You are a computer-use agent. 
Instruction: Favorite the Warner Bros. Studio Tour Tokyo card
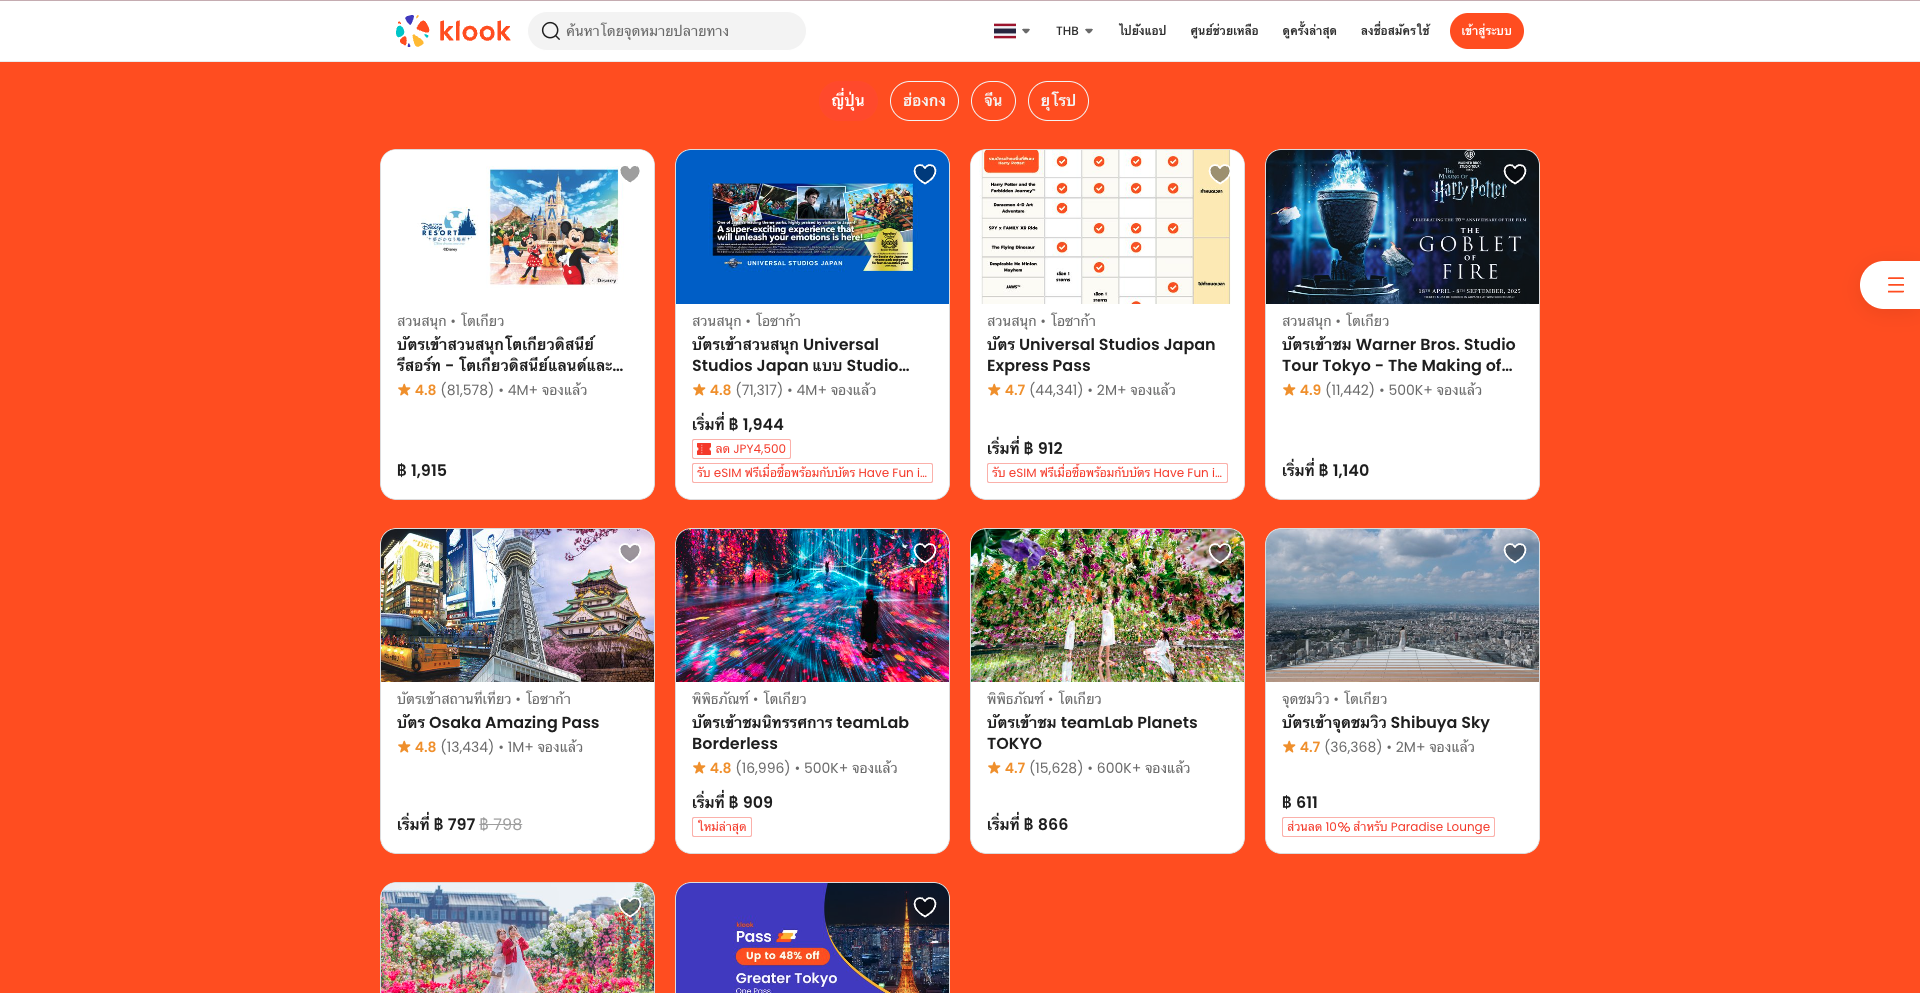pyautogui.click(x=1515, y=174)
